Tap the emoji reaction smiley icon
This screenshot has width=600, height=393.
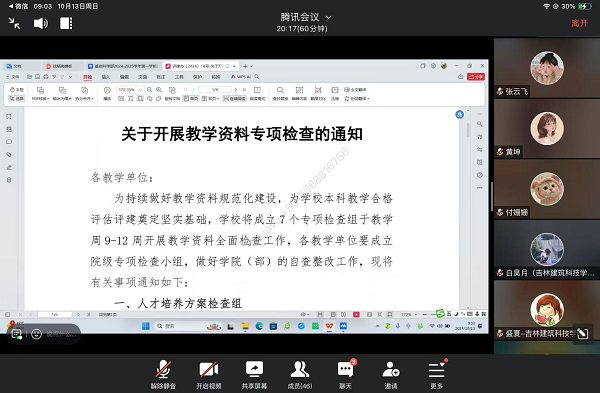(x=36, y=334)
